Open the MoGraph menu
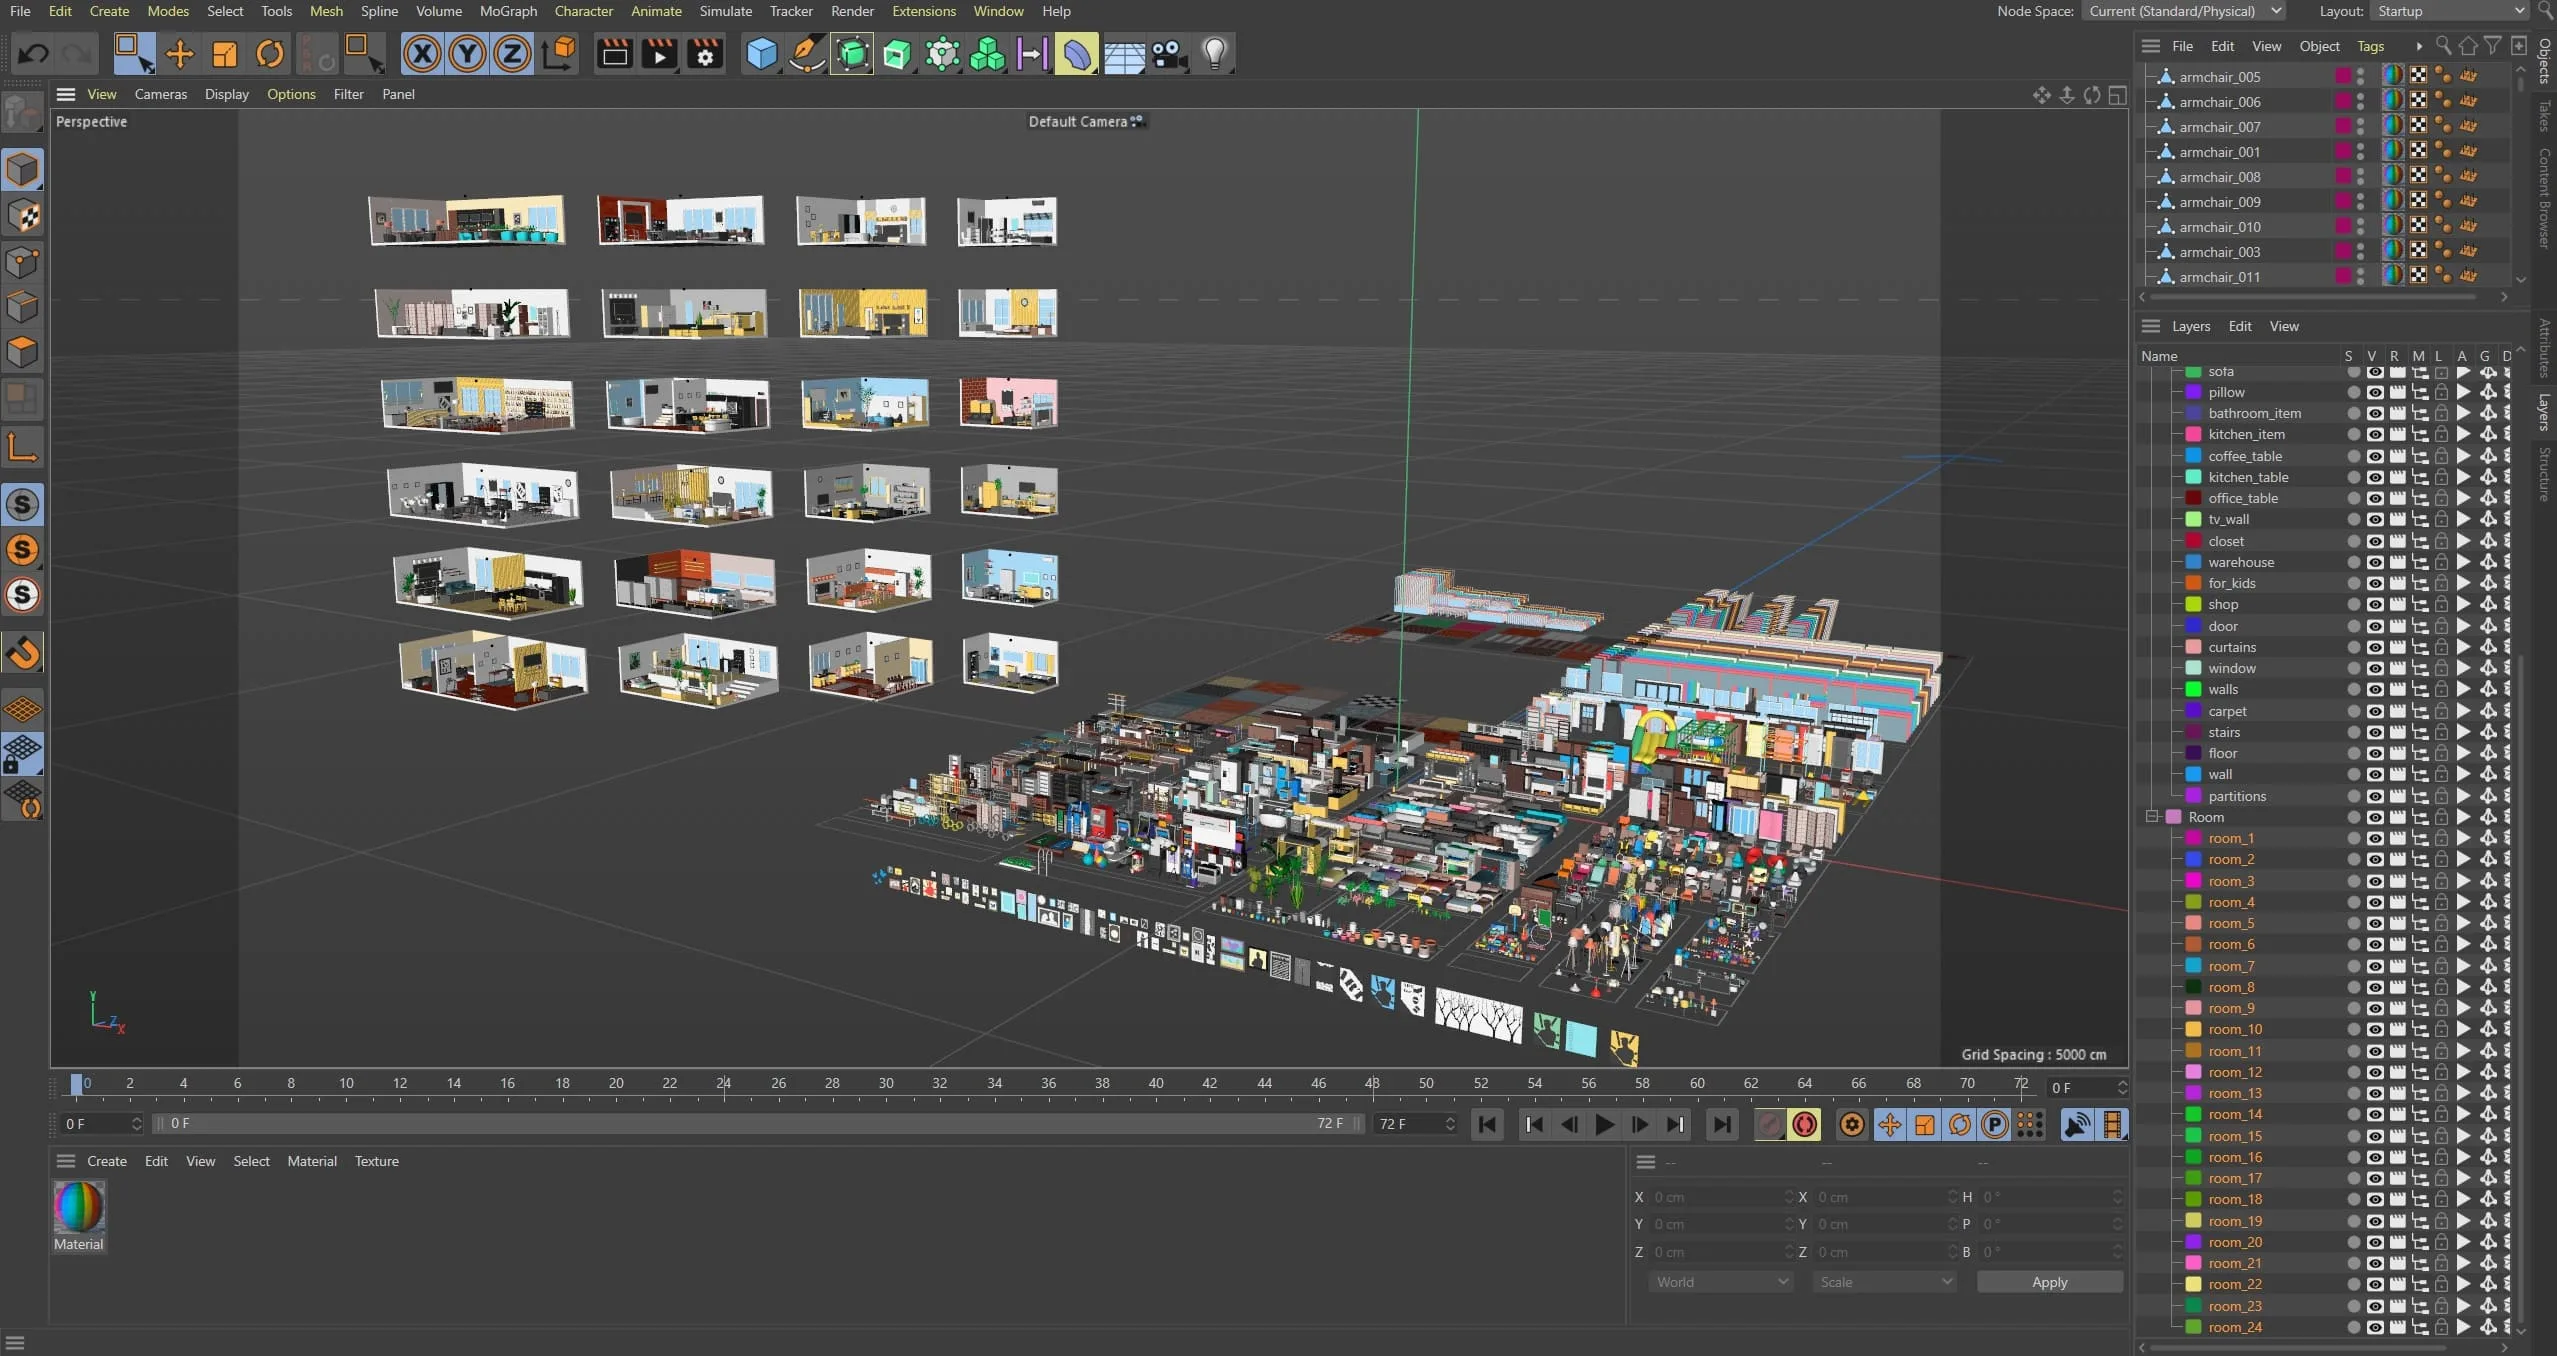The height and width of the screenshot is (1356, 2557). coord(508,11)
